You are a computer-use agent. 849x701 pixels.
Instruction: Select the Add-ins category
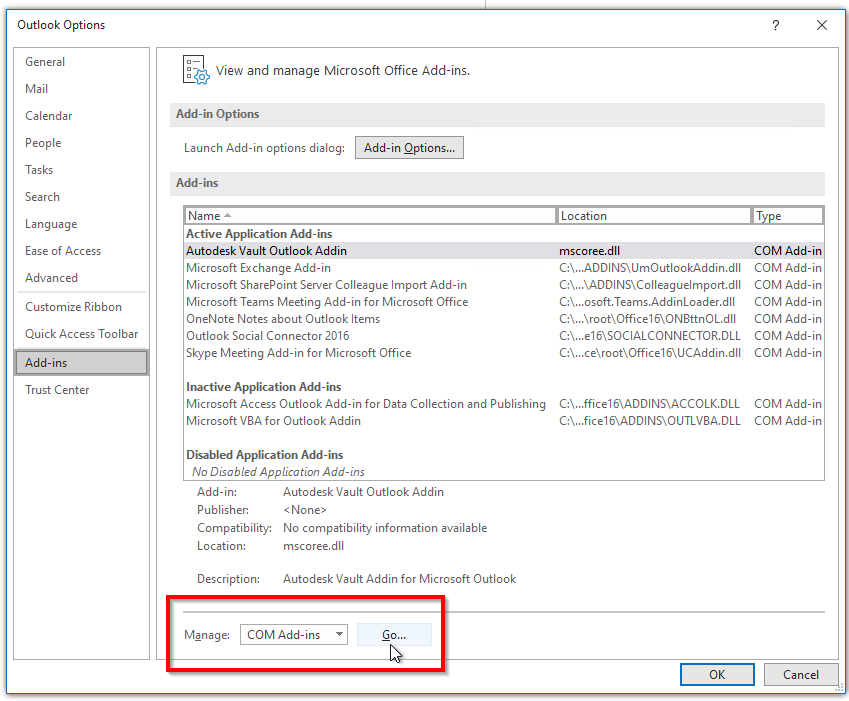pyautogui.click(x=81, y=363)
